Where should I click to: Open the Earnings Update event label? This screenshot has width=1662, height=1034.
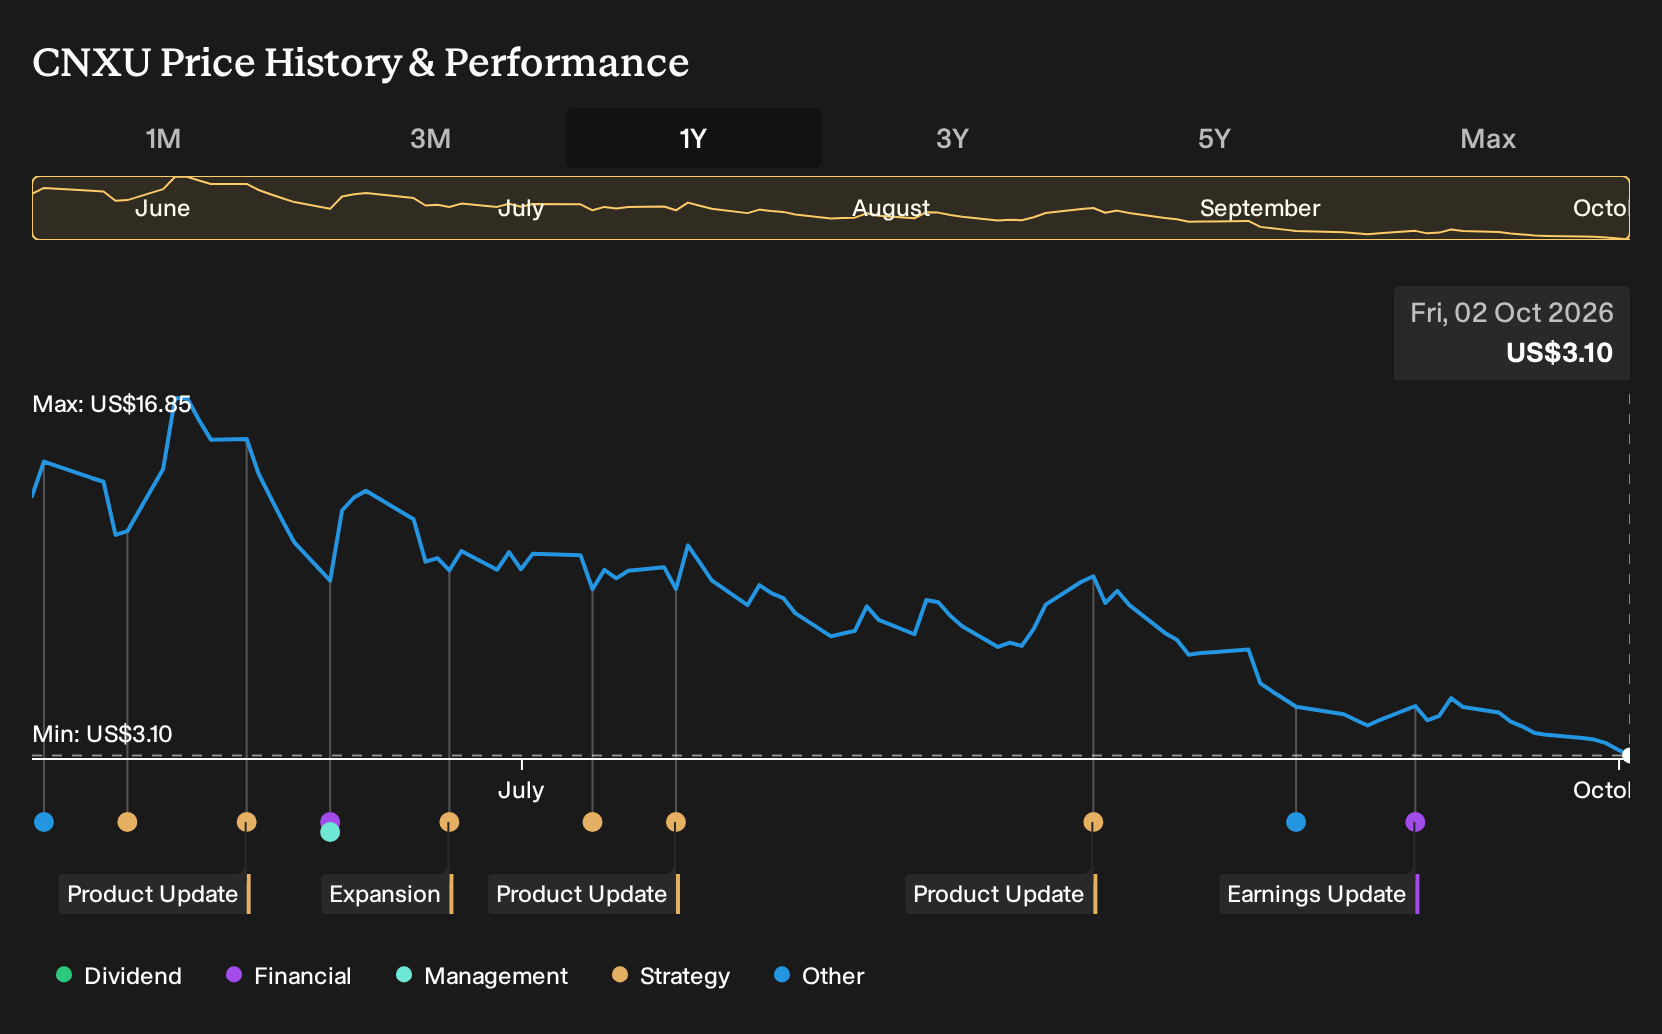tap(1319, 894)
